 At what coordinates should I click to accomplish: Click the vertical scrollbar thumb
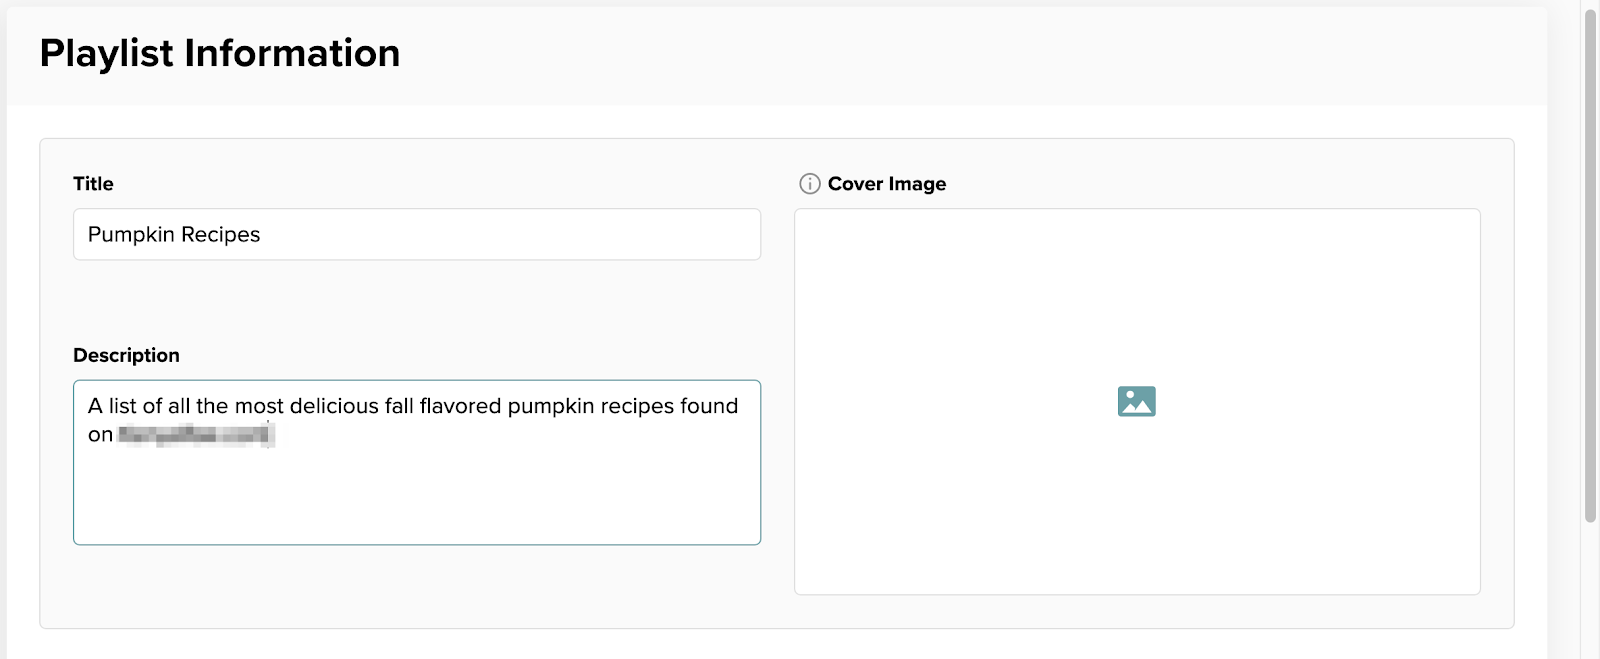1590,265
